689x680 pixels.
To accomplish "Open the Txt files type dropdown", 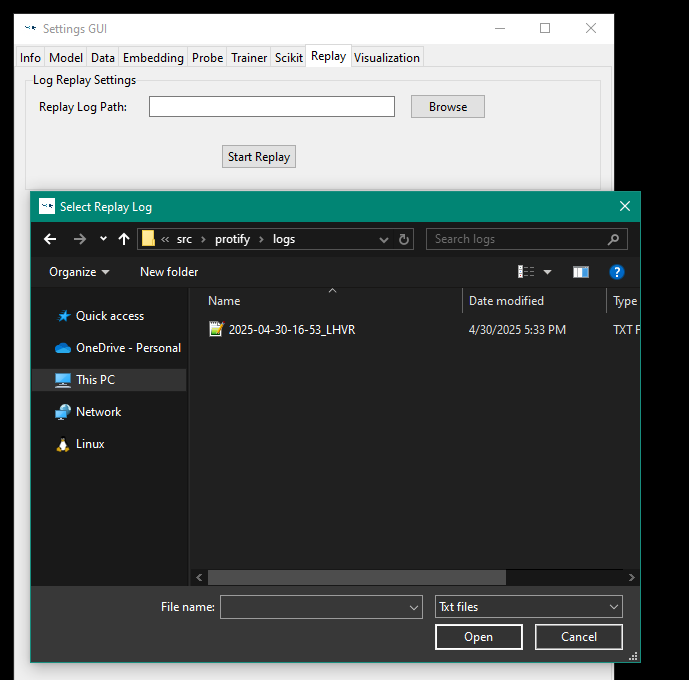I will coord(529,607).
